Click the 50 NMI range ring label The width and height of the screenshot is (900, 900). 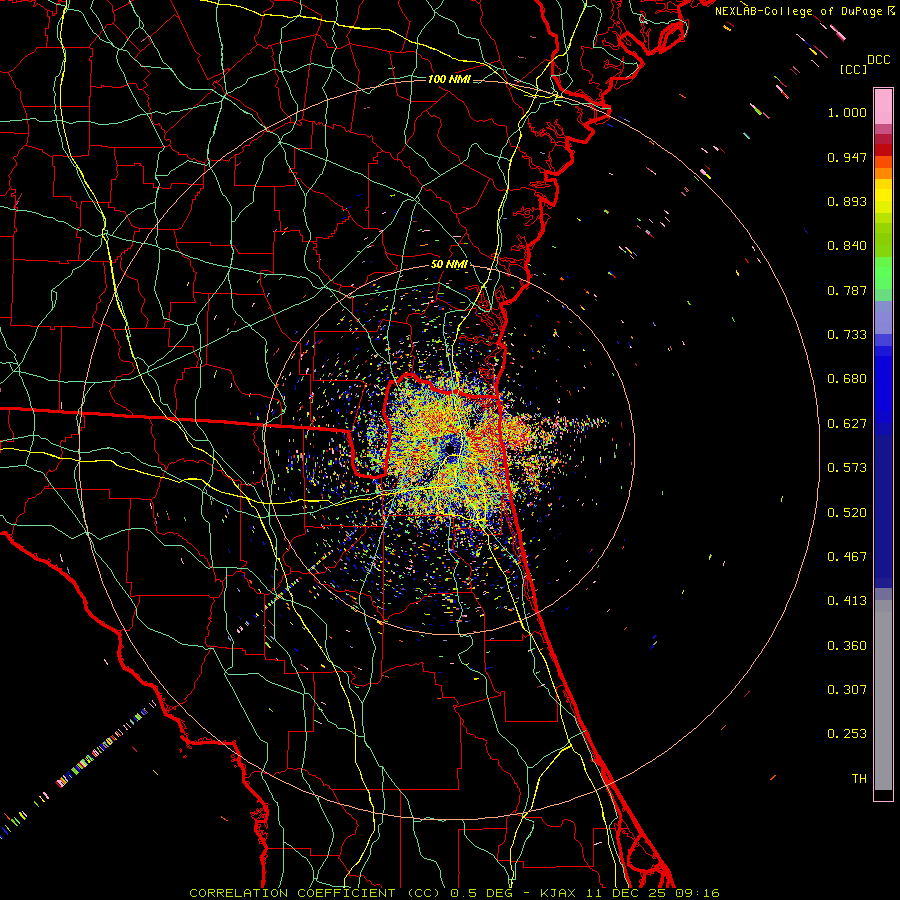point(449,264)
